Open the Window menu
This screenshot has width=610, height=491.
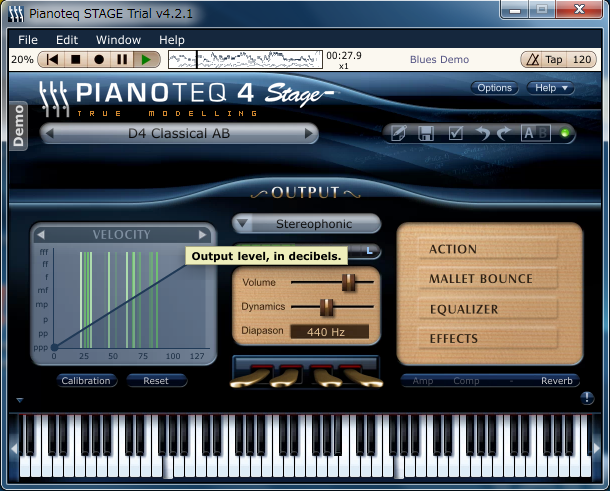click(x=118, y=40)
